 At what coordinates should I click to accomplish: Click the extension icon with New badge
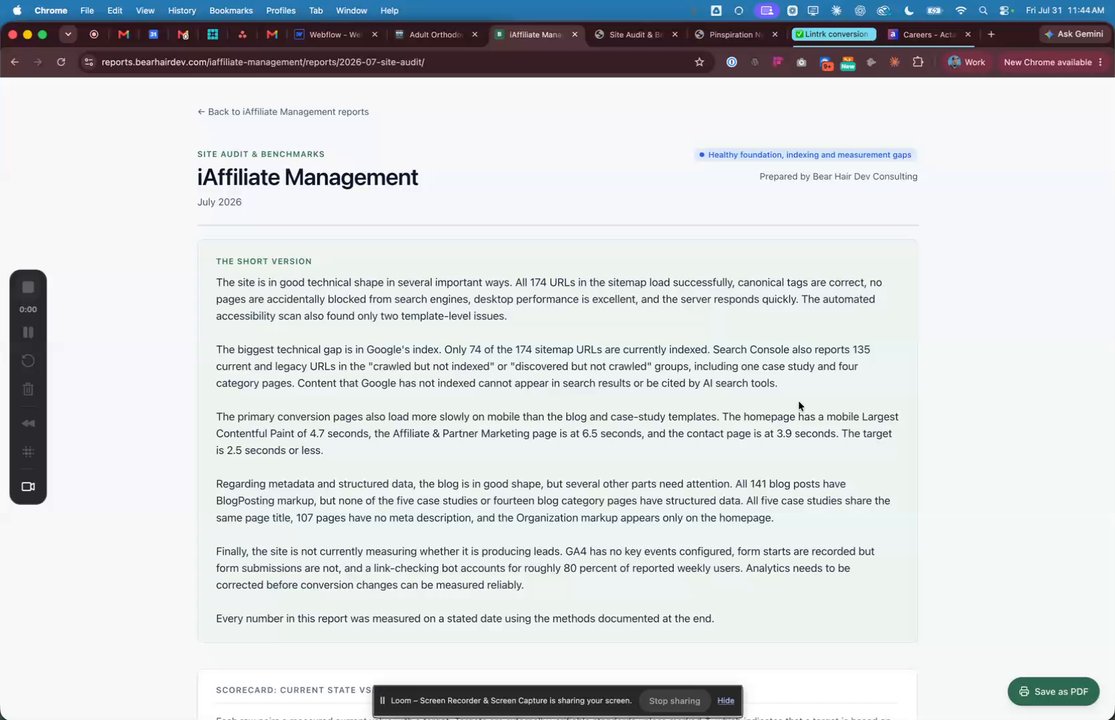(x=848, y=63)
